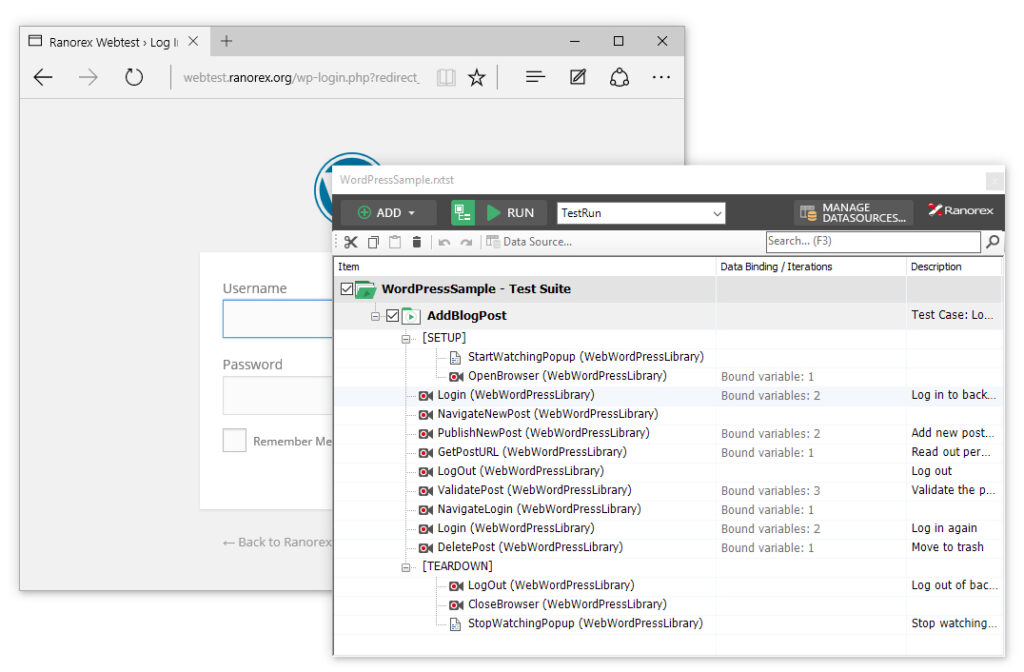The height and width of the screenshot is (672, 1024).
Task: Click green test suite view icon
Action: (x=463, y=213)
